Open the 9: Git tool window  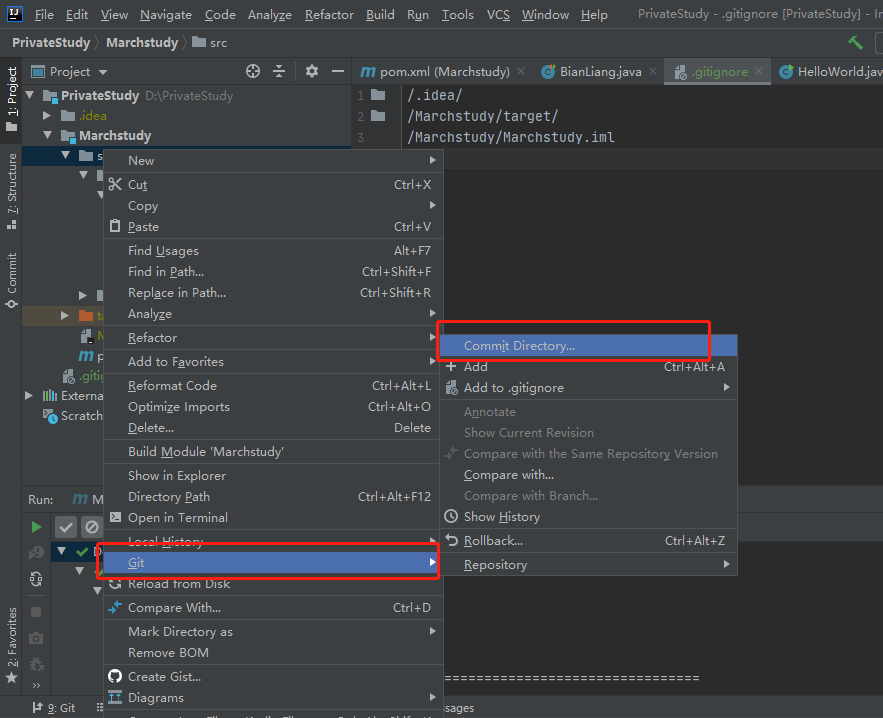[54, 708]
